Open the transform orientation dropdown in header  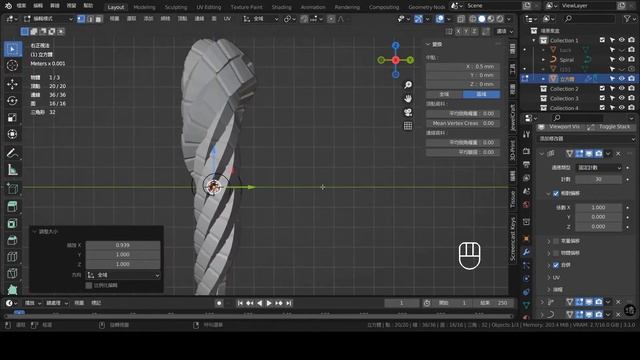[261, 19]
